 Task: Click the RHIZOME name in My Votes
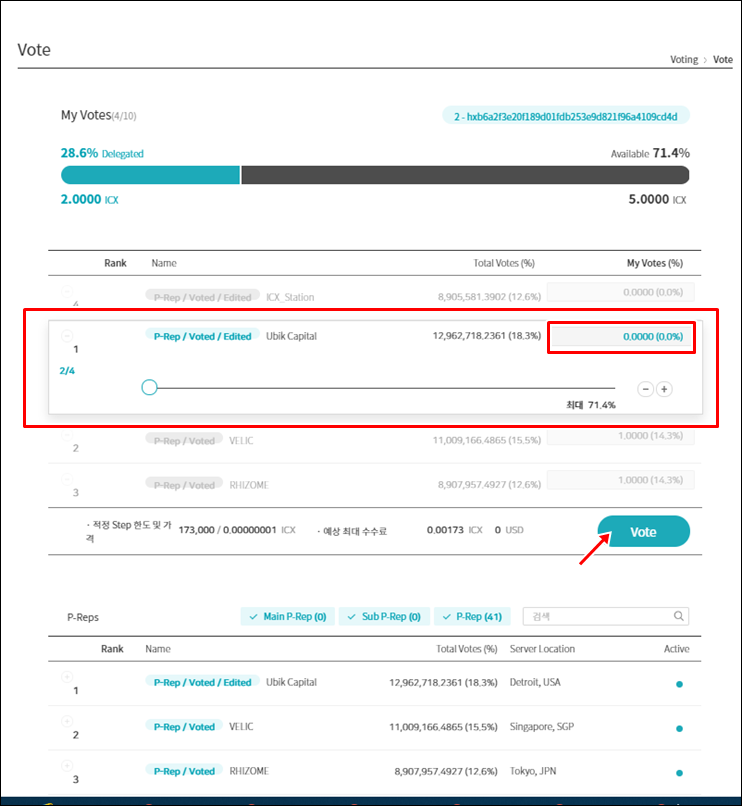click(x=249, y=485)
